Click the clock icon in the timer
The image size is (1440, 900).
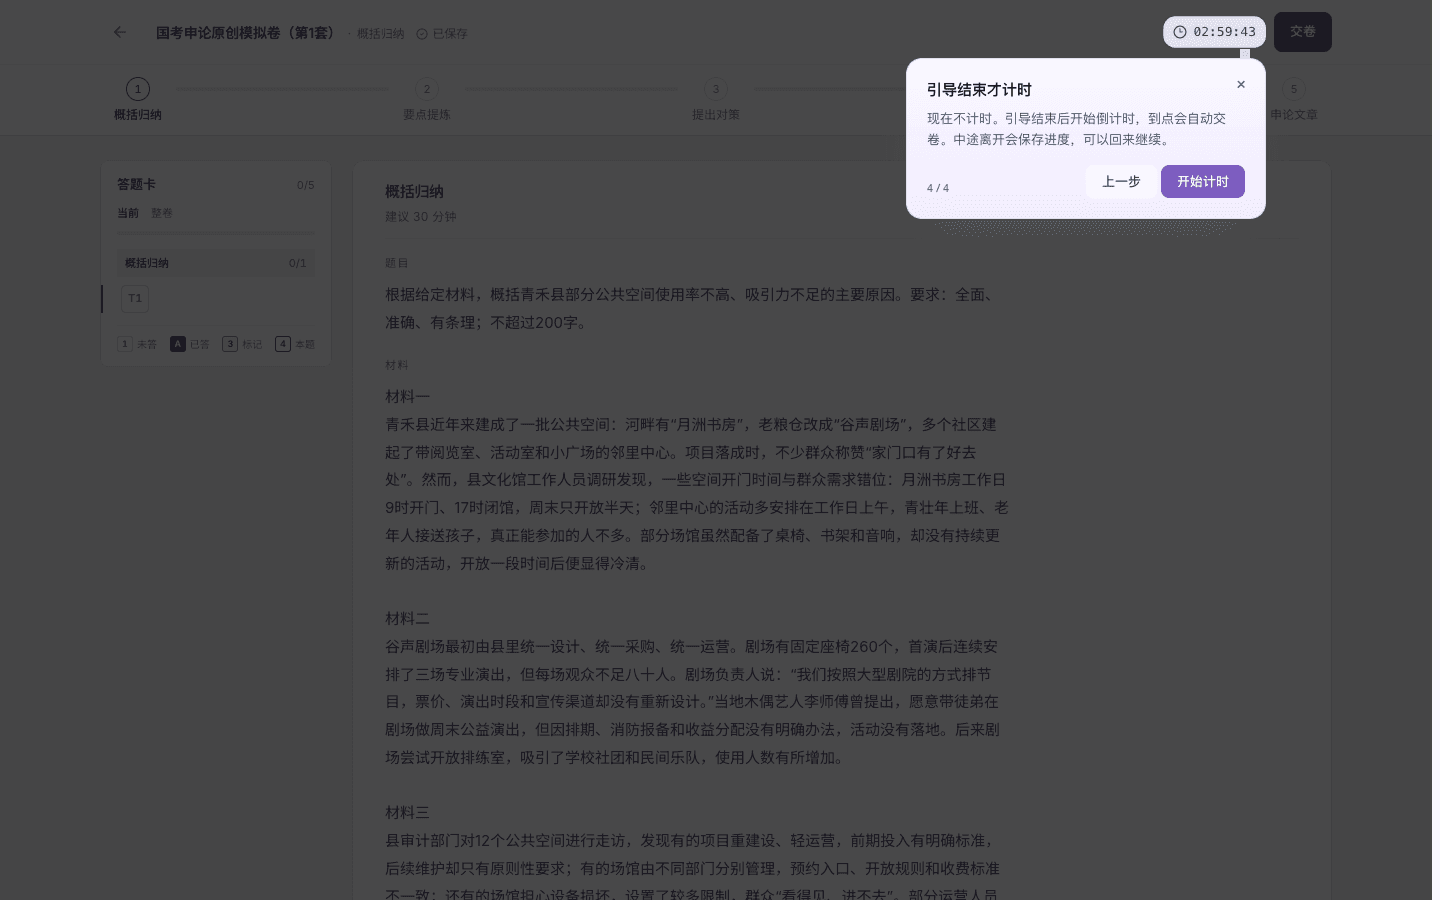pyautogui.click(x=1180, y=32)
